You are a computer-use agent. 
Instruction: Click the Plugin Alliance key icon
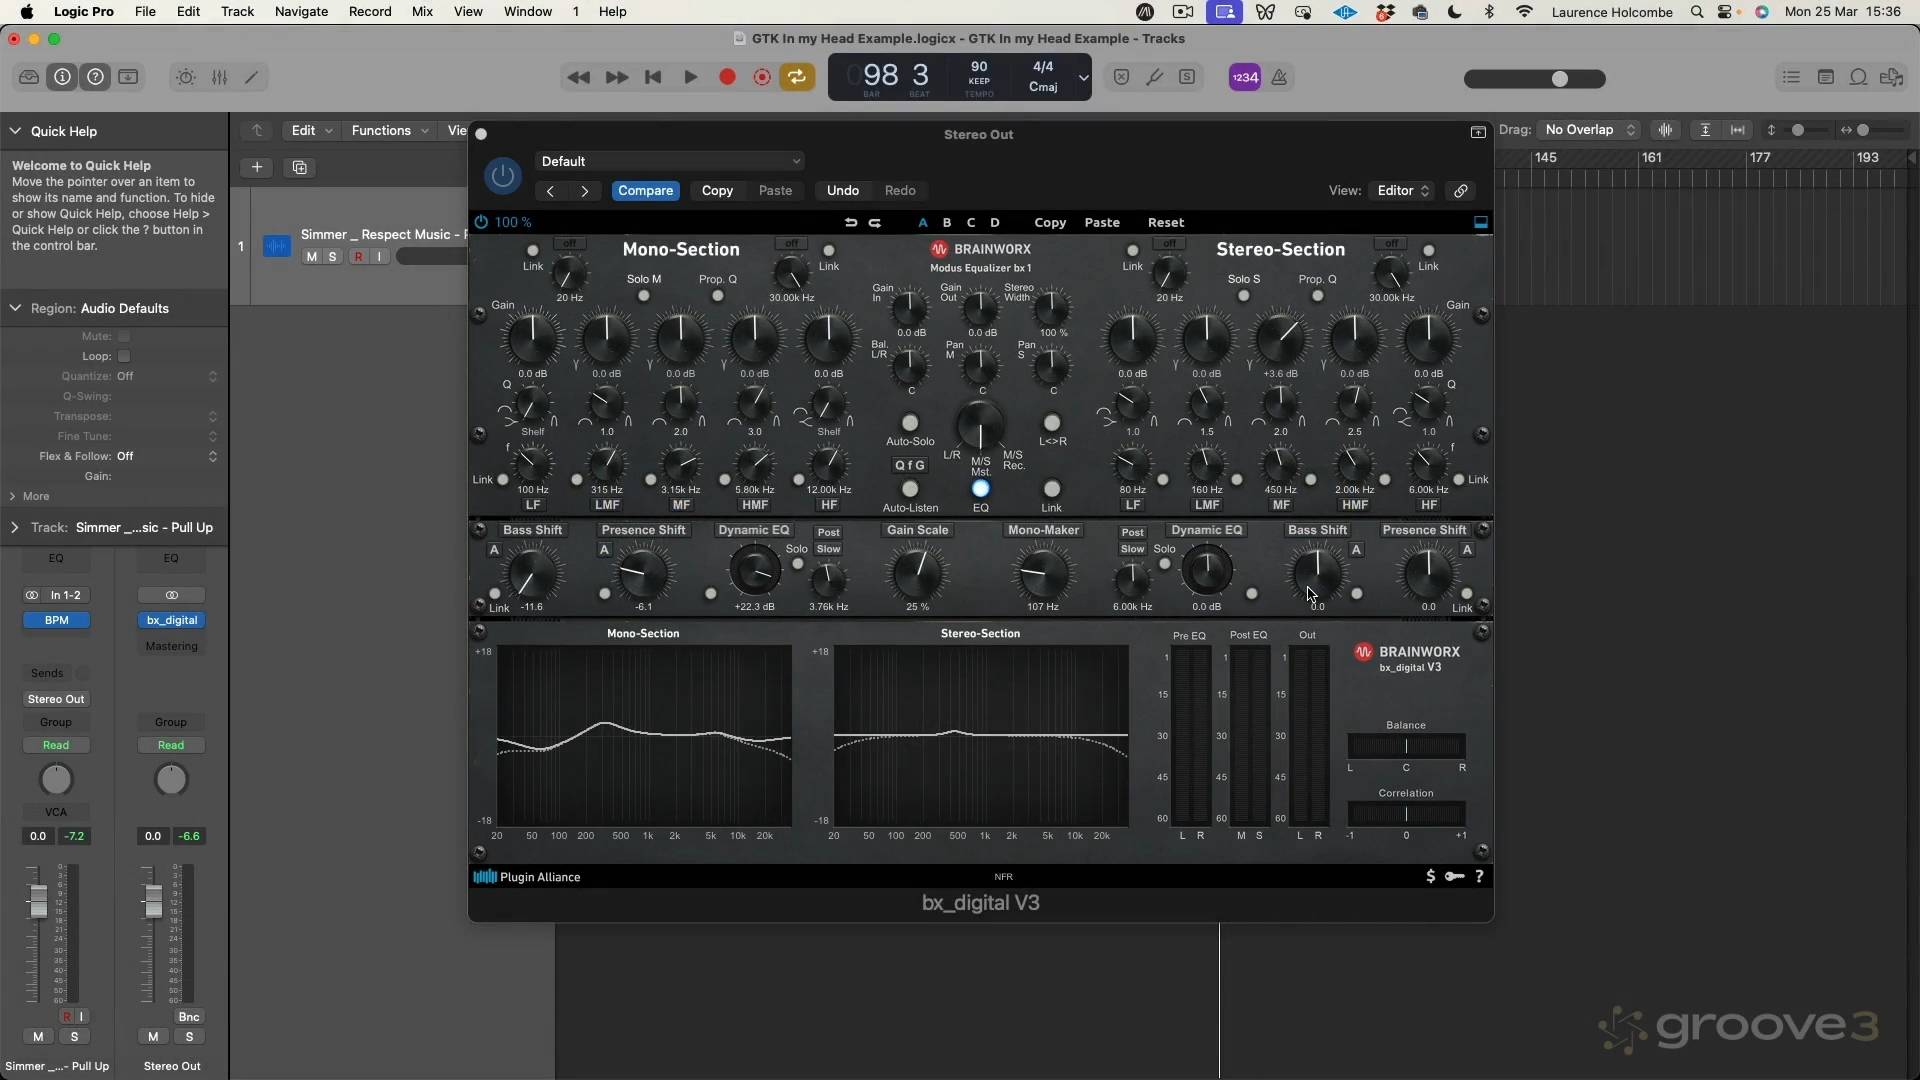point(1454,877)
